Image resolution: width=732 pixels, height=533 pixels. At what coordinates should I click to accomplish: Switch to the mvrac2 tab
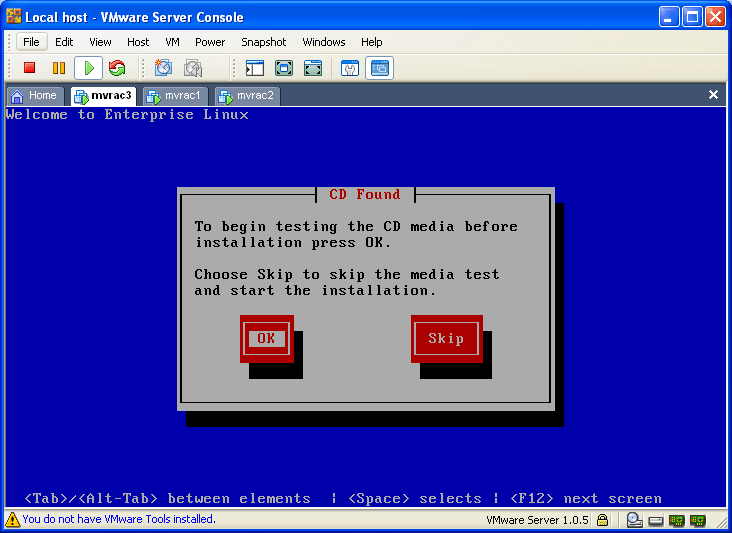[247, 96]
